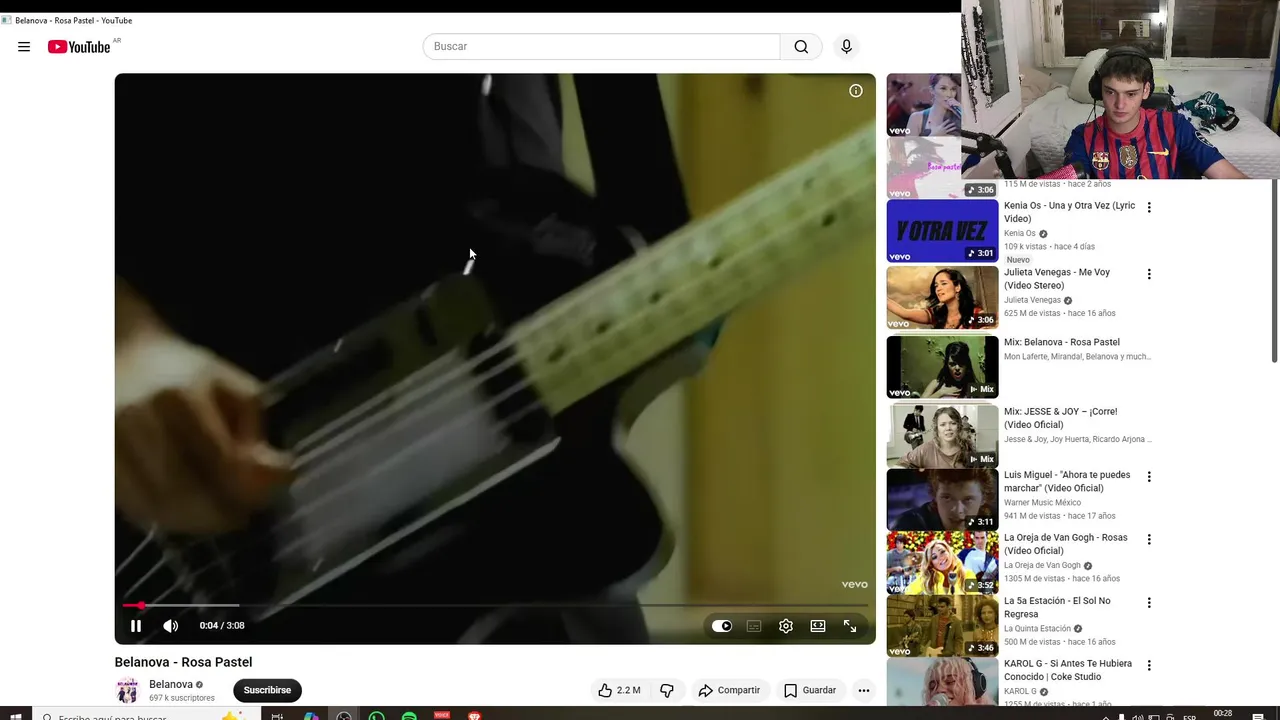Open the Luis Miguel video thumbnail
Image resolution: width=1280 pixels, height=720 pixels.
(x=942, y=499)
